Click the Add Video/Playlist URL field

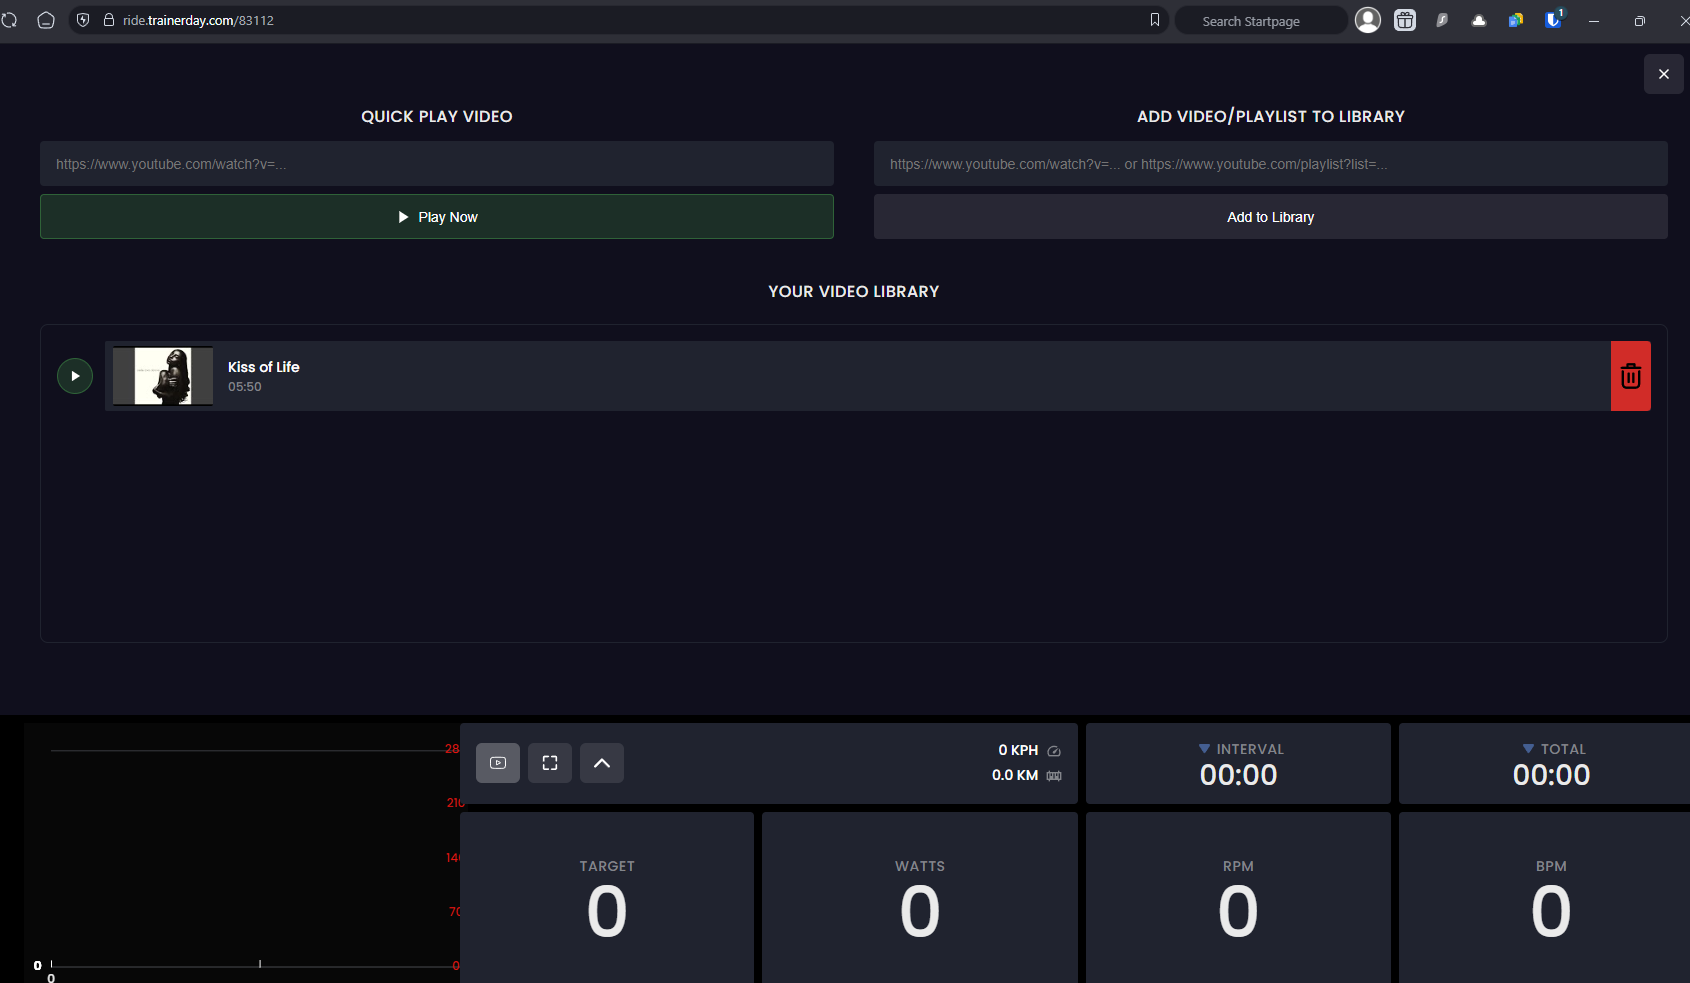1271,164
